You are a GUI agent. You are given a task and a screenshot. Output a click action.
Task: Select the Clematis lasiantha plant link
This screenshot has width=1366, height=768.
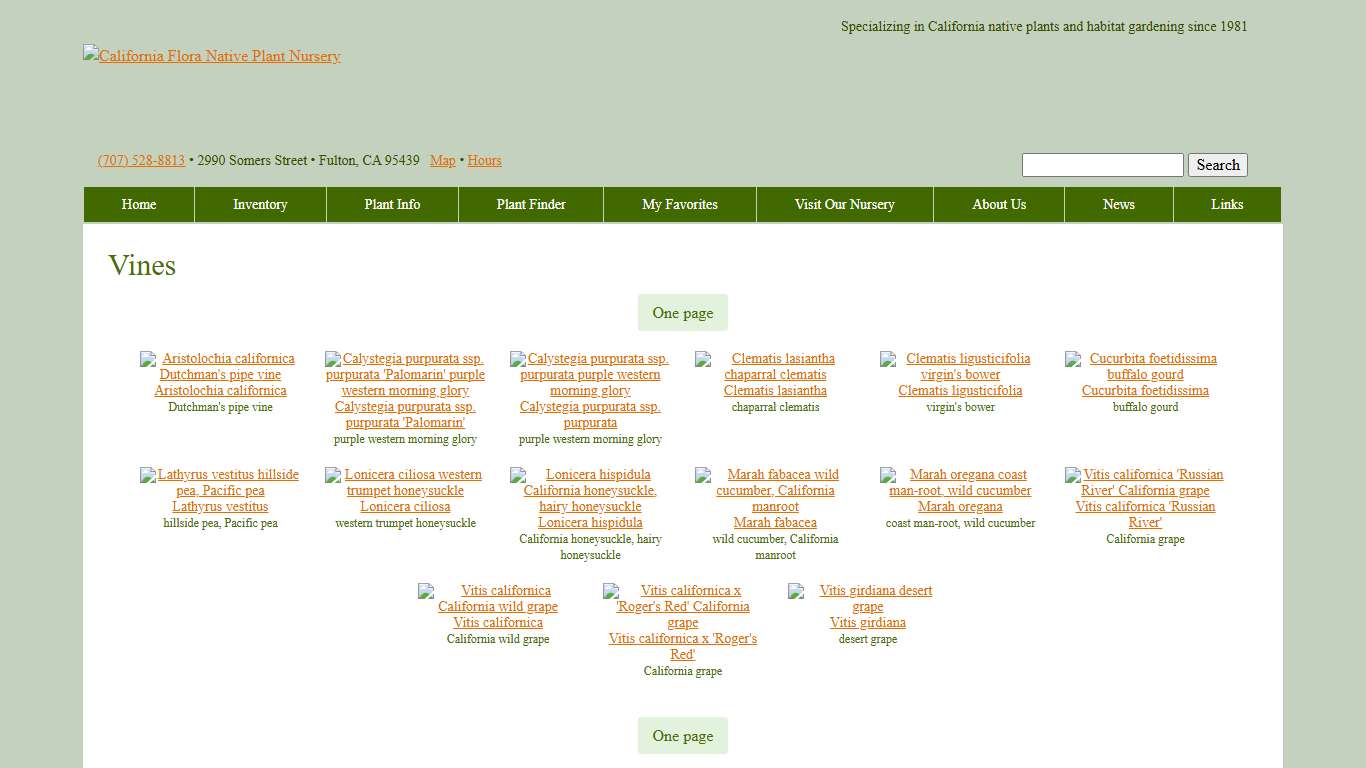point(775,390)
